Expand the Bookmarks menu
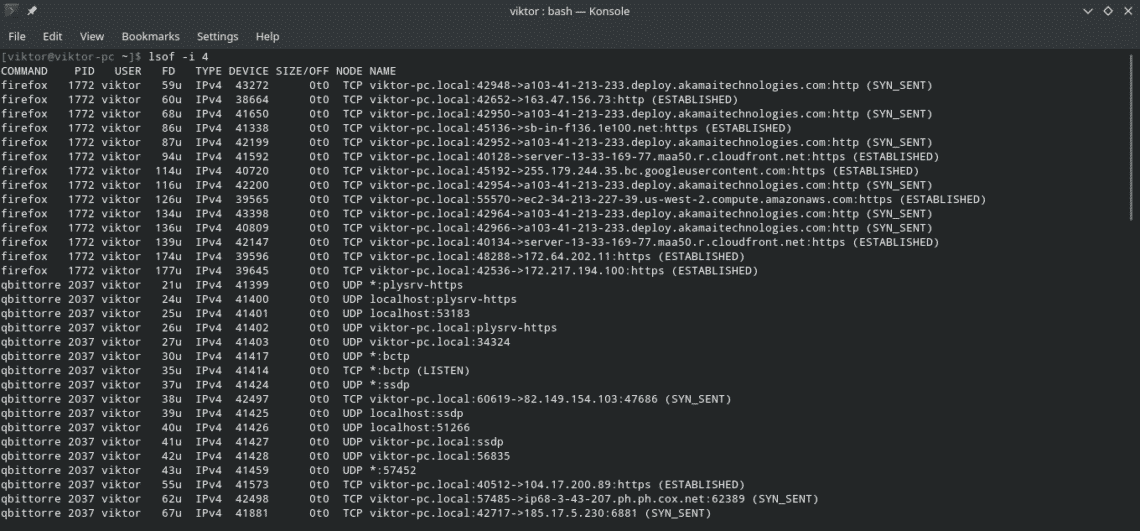This screenshot has height=531, width=1140. [x=150, y=36]
